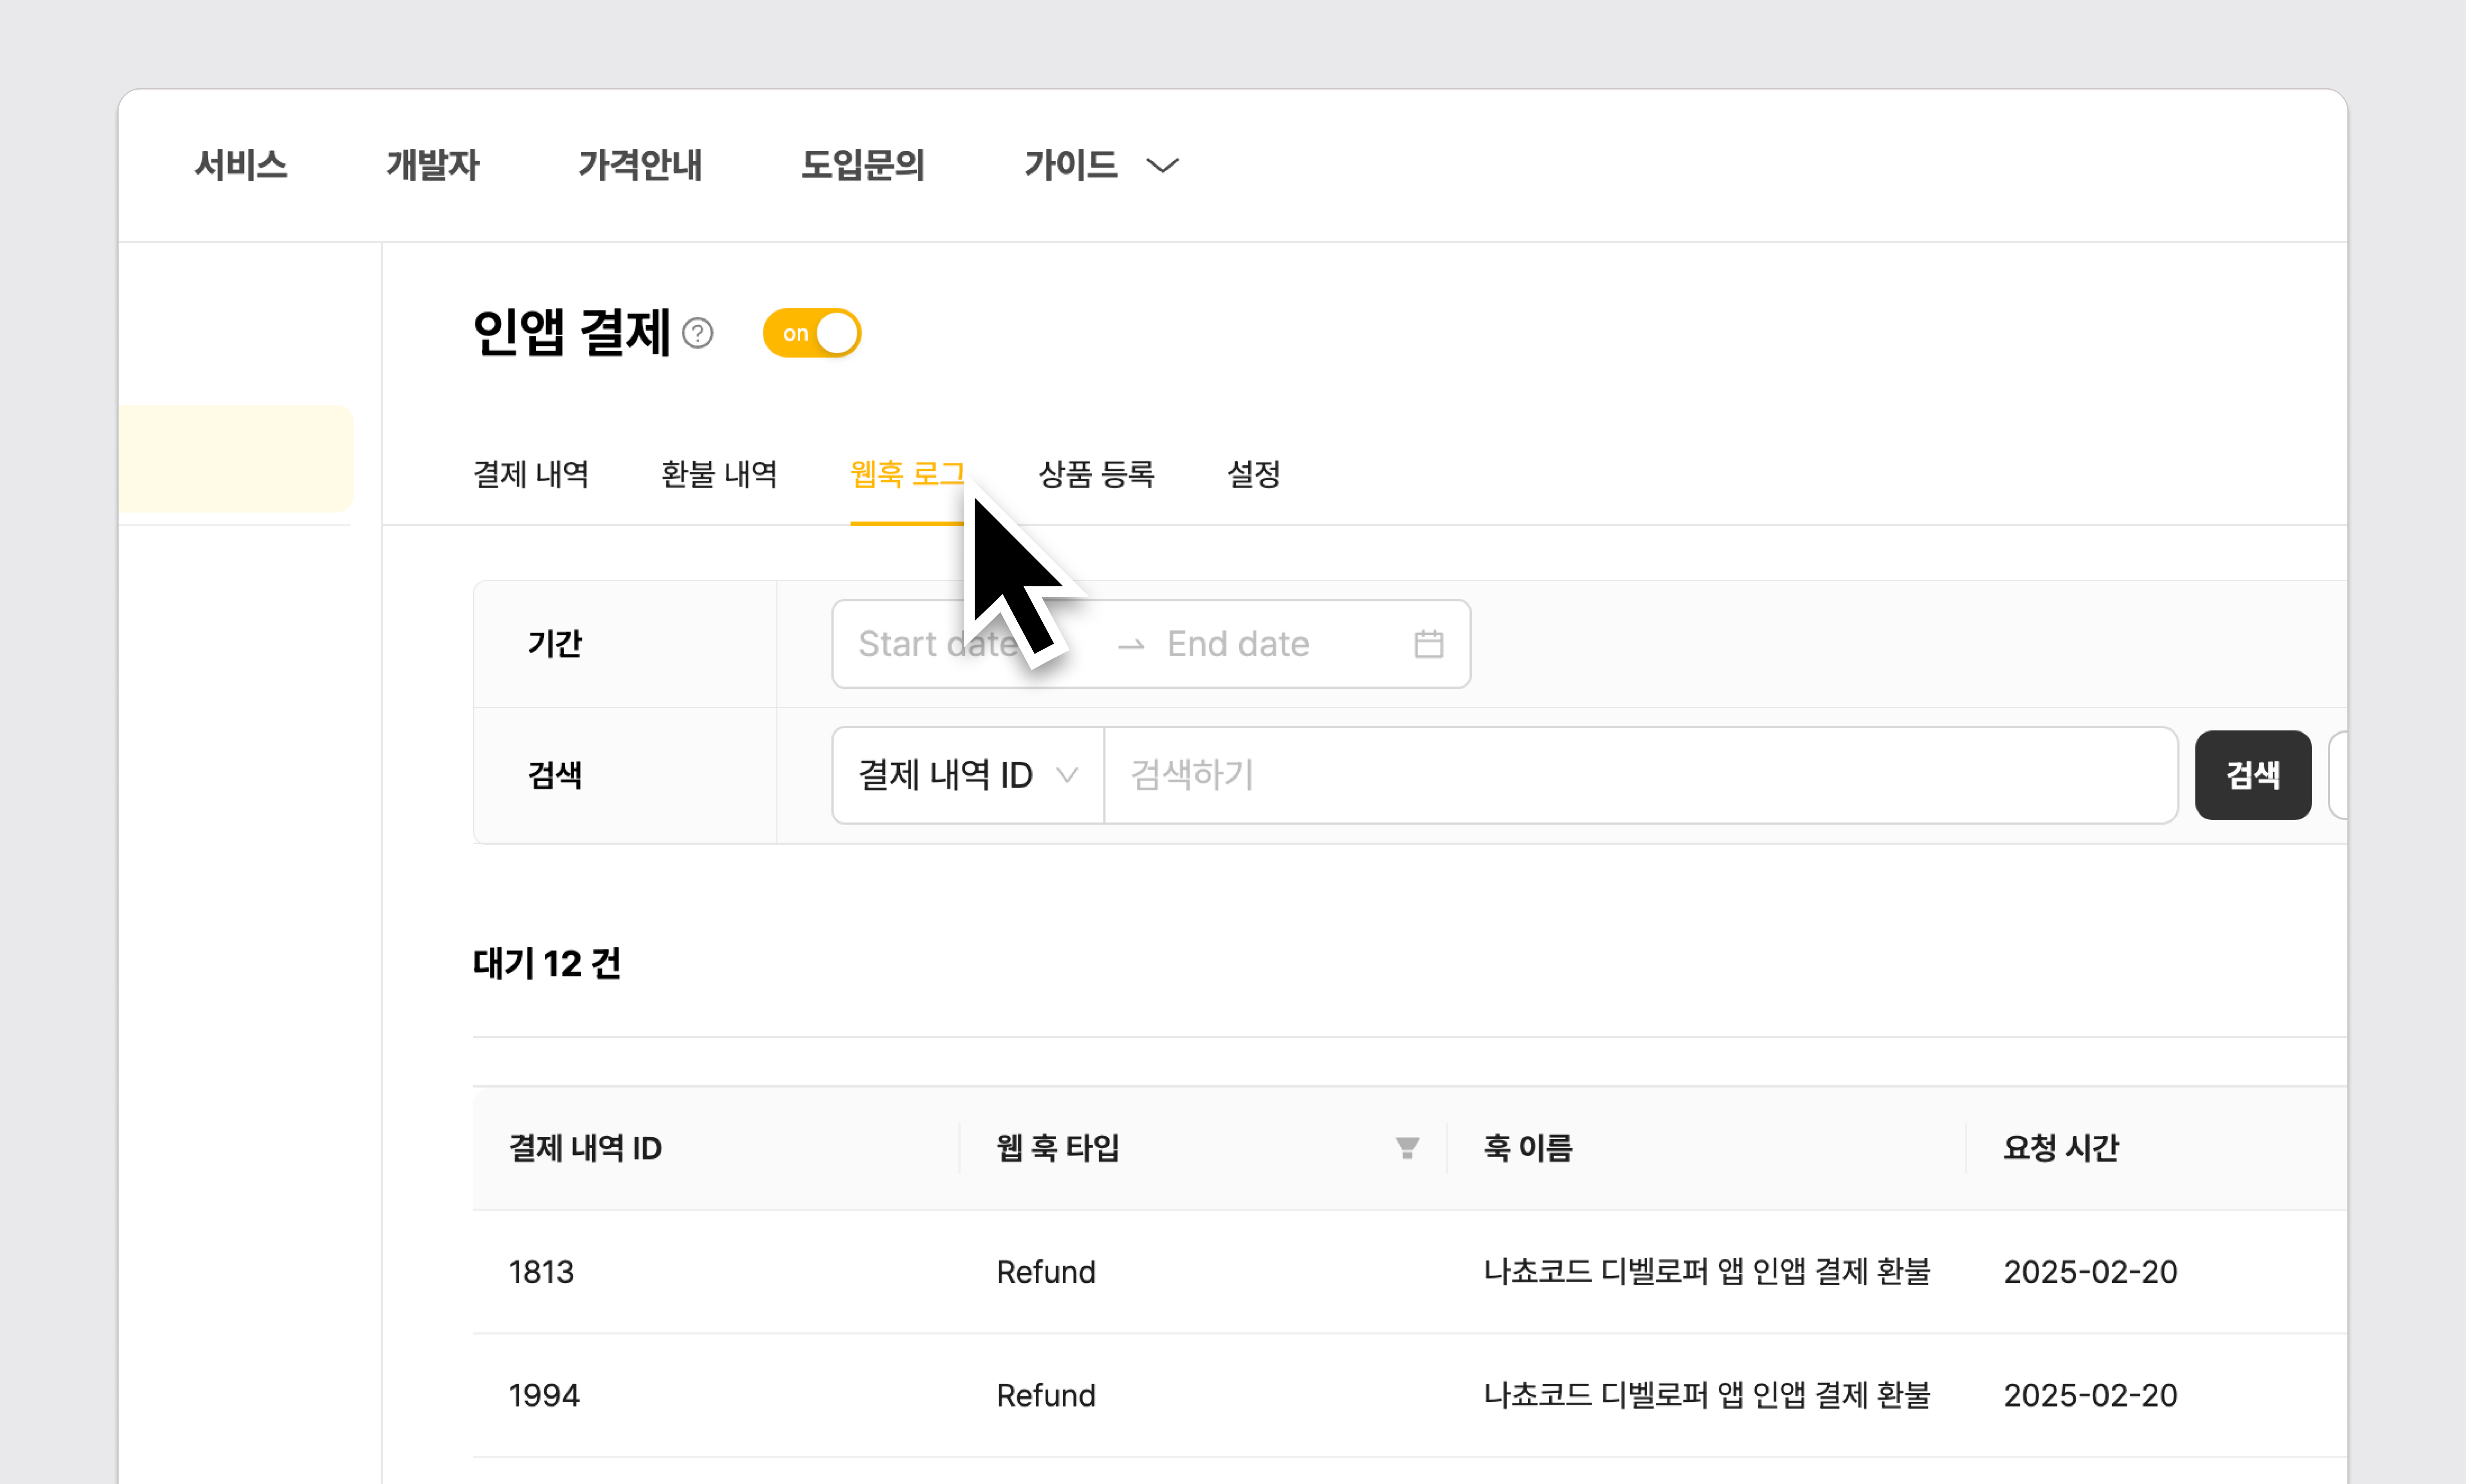Open the 도입문의 navigation link

pos(862,165)
